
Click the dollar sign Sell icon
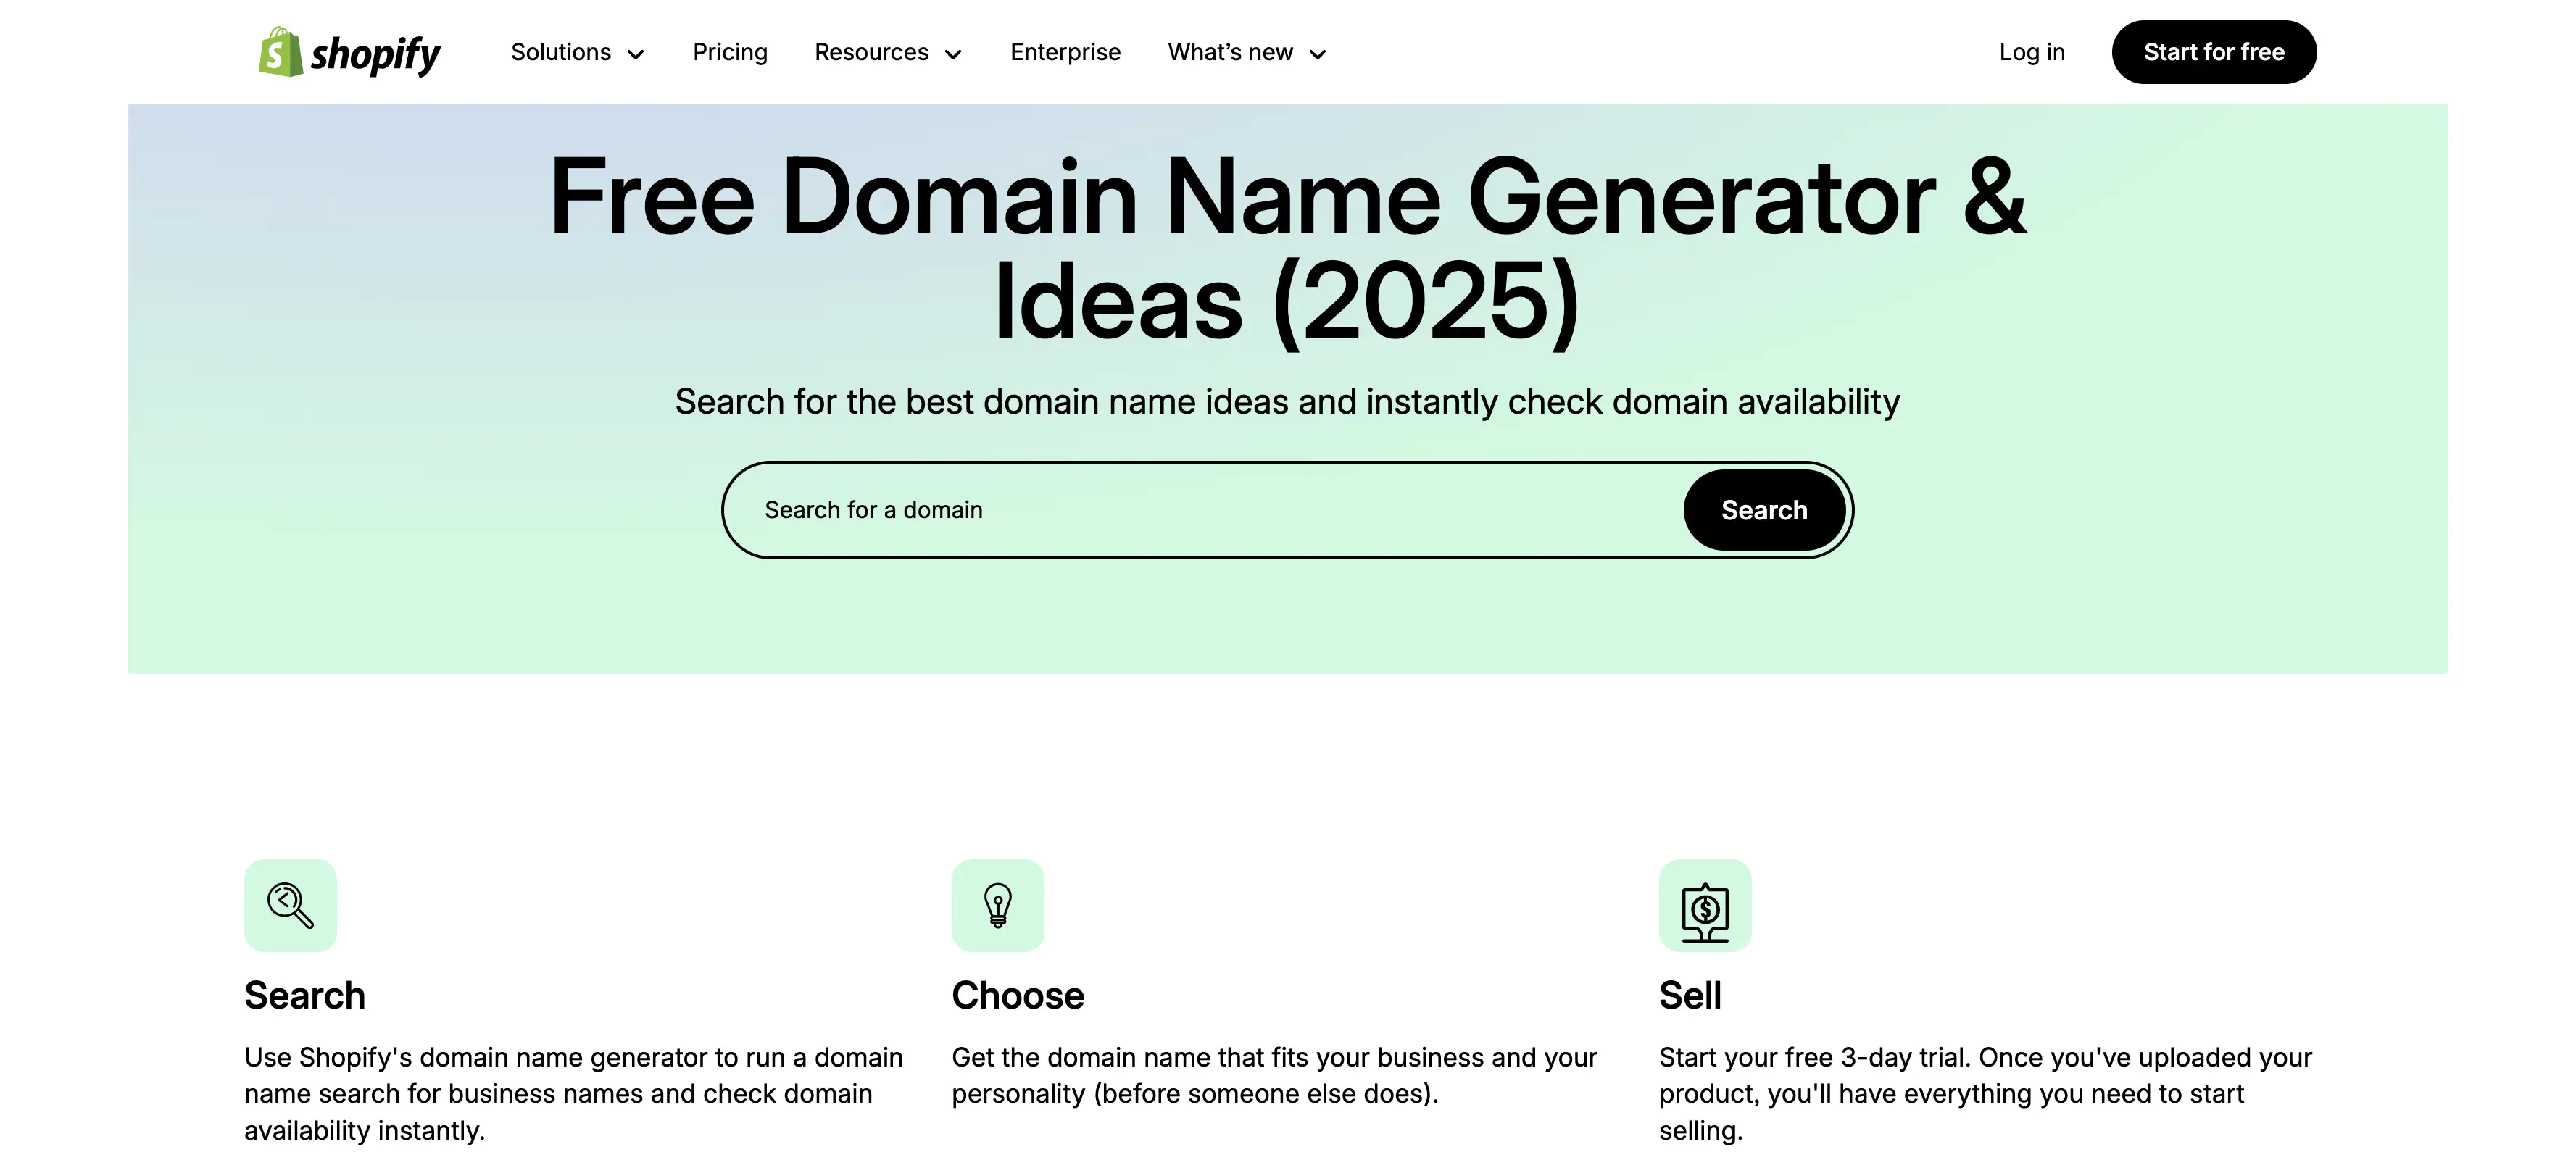pos(1705,905)
